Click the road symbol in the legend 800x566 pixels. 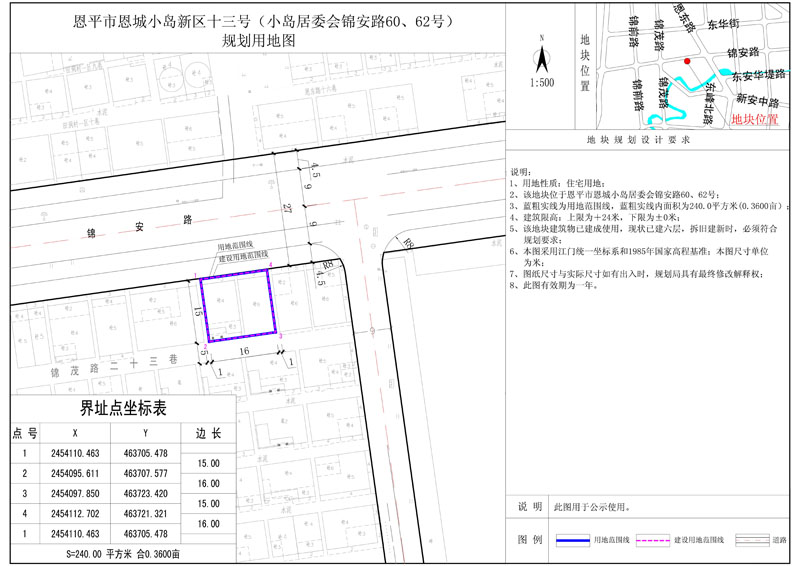click(x=748, y=539)
